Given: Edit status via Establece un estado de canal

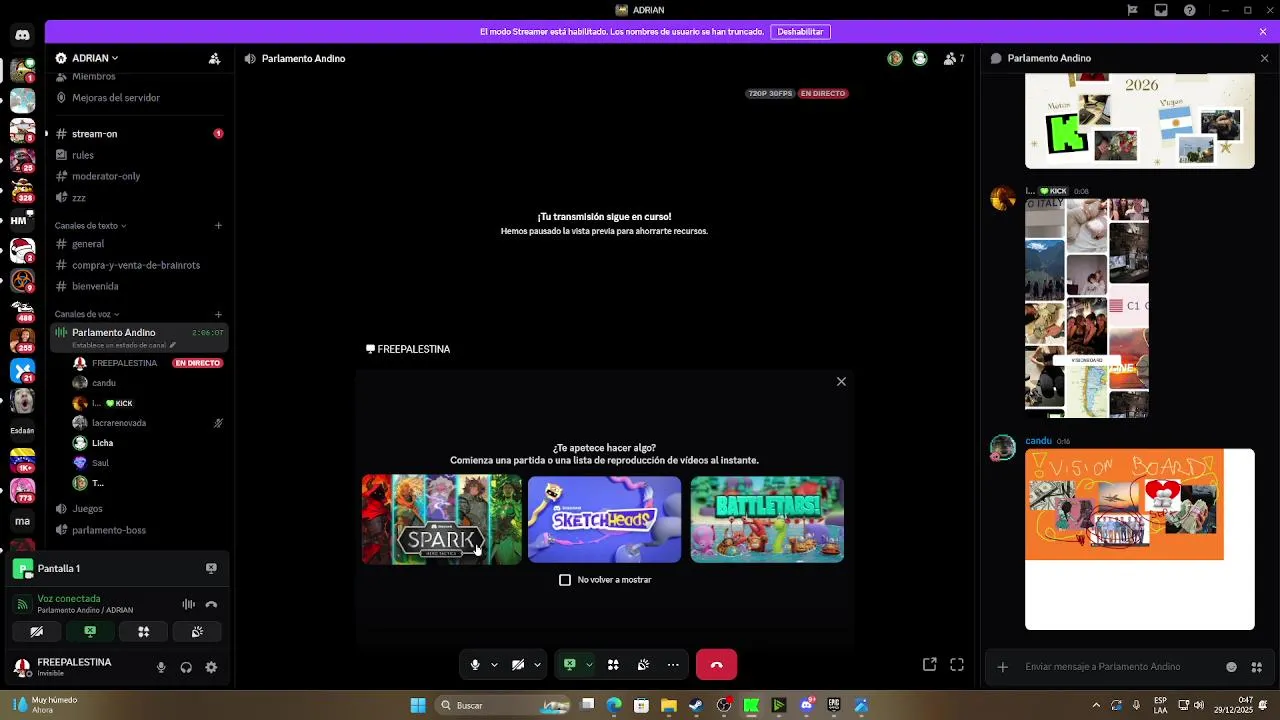Looking at the screenshot, I should click(x=122, y=345).
